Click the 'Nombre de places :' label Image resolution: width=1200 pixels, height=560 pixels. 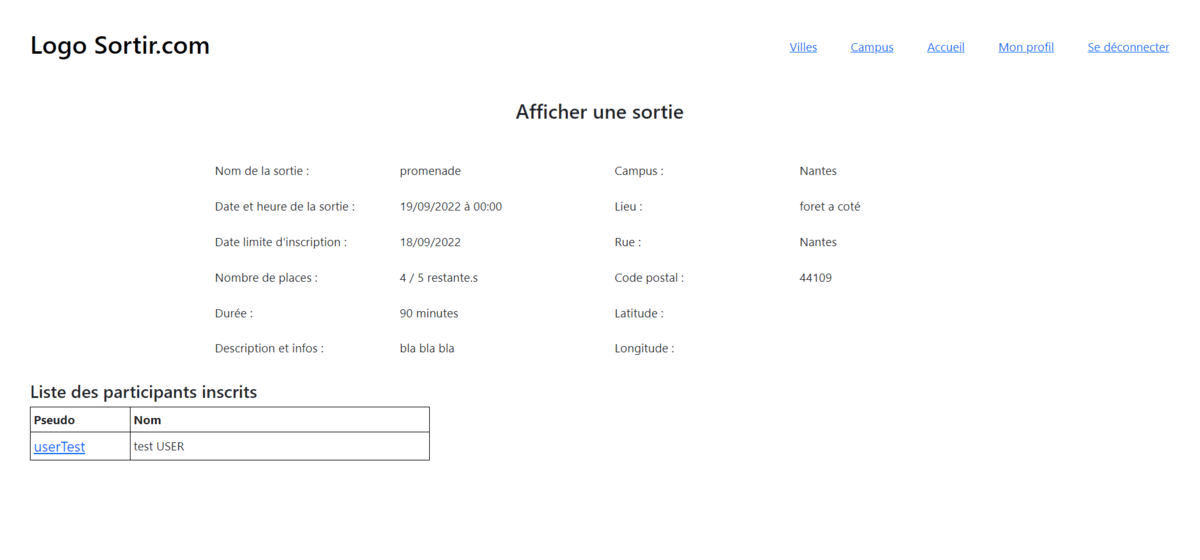coord(266,278)
